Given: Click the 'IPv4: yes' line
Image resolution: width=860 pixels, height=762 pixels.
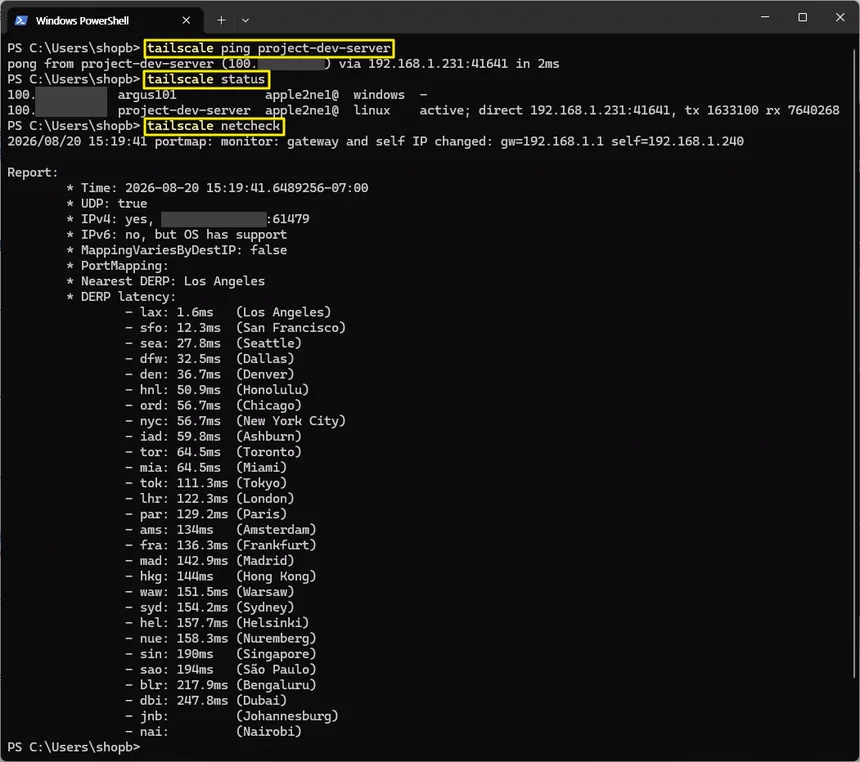Looking at the screenshot, I should coord(188,219).
